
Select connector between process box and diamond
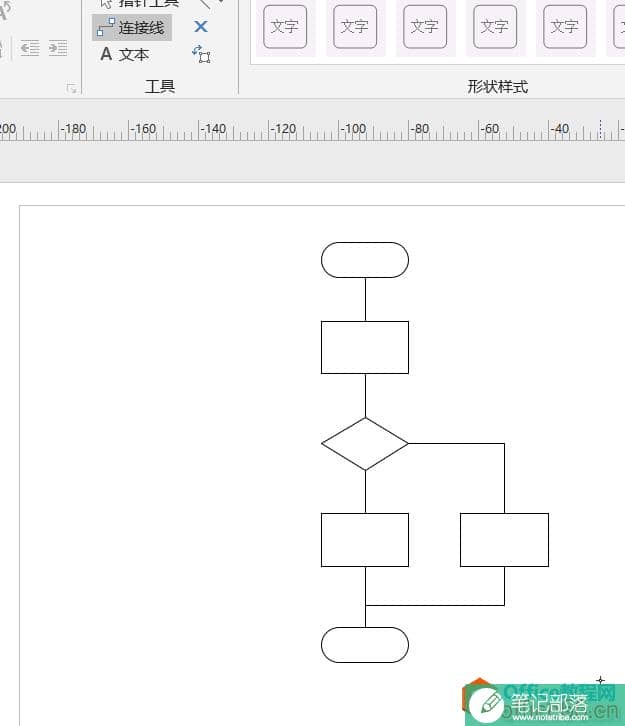pyautogui.click(x=365, y=396)
